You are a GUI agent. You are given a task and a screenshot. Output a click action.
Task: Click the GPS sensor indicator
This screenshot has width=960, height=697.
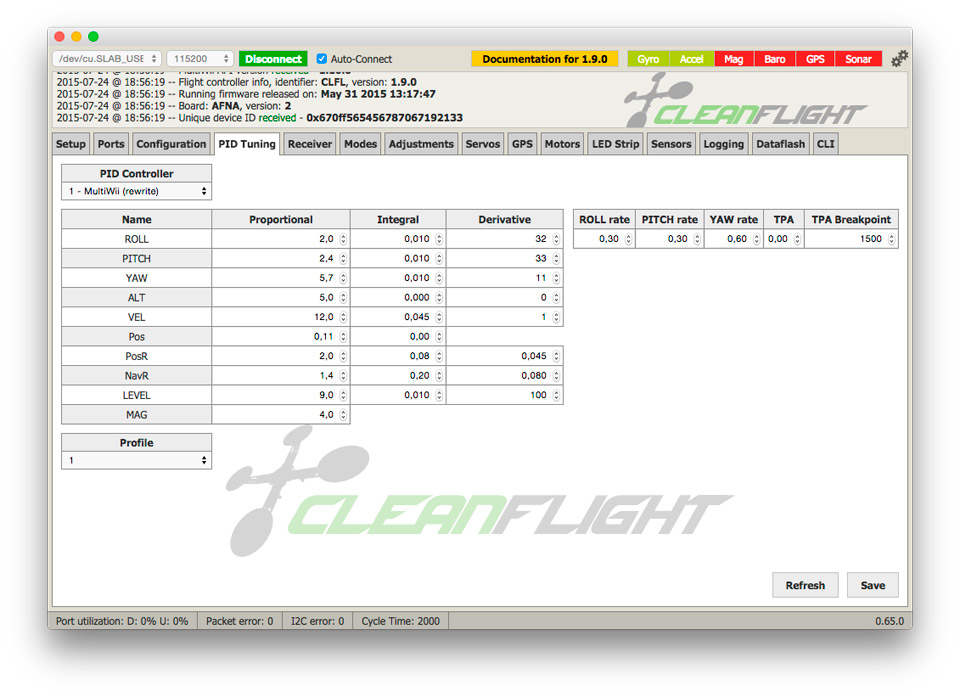pyautogui.click(x=815, y=59)
